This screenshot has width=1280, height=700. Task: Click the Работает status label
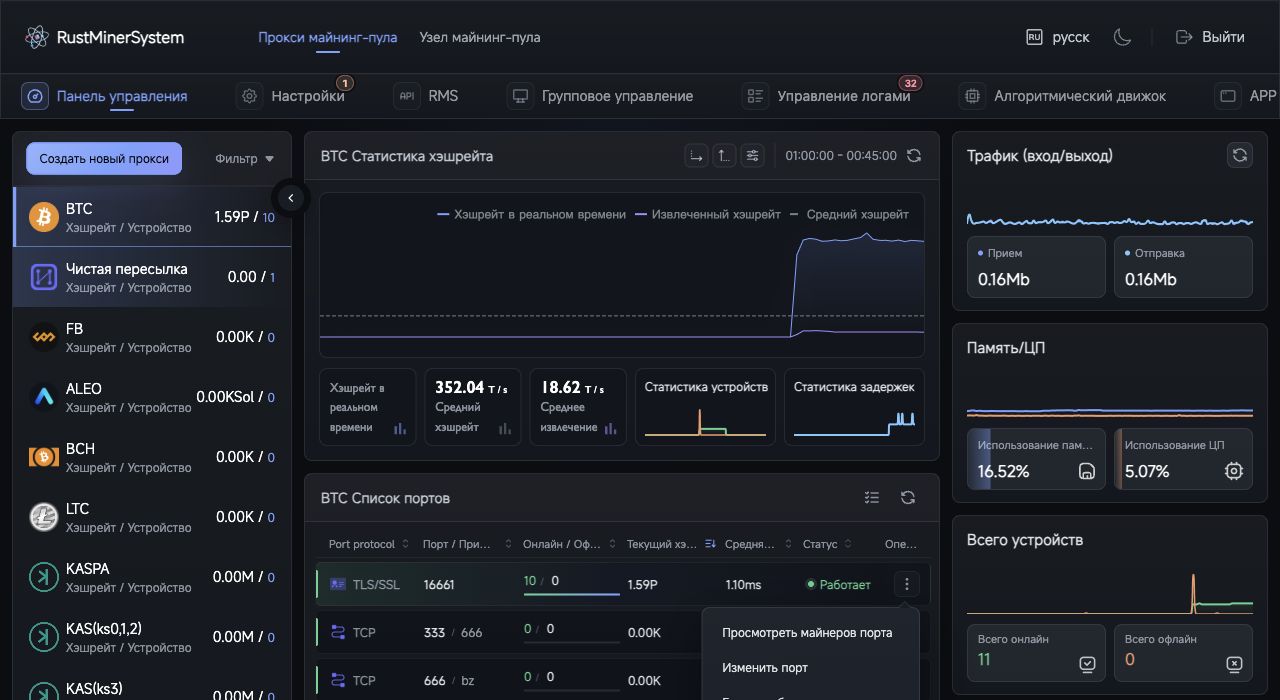(x=845, y=584)
